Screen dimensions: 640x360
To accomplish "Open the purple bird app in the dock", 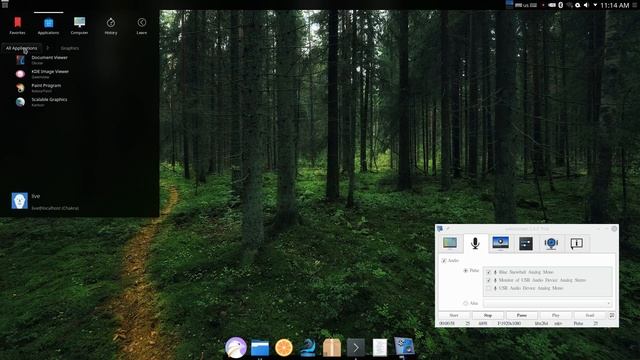I will pos(236,348).
